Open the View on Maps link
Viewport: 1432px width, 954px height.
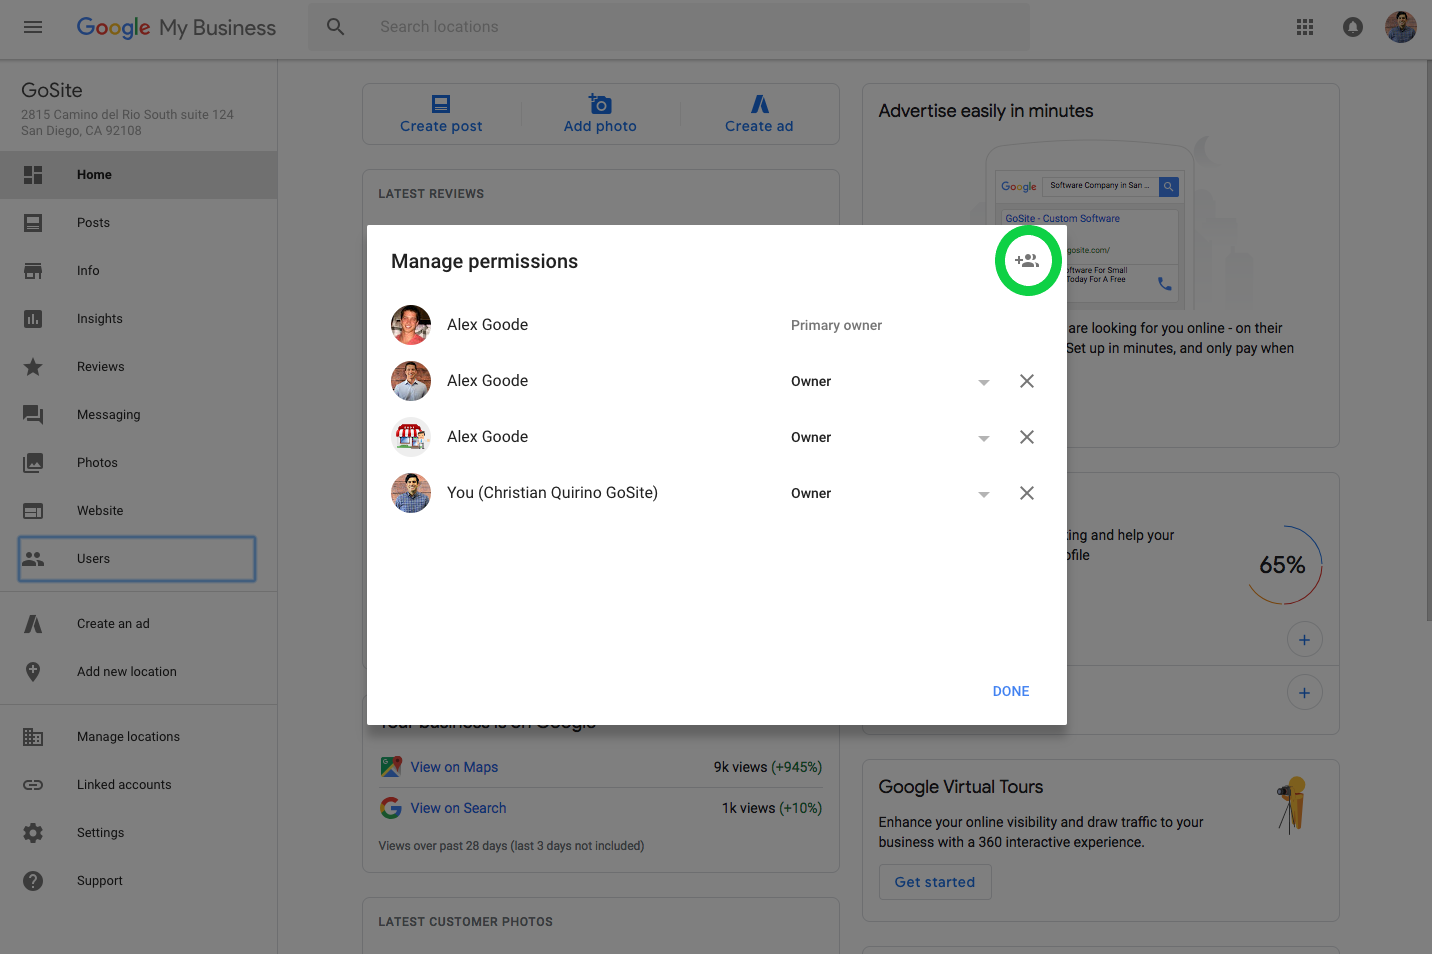[x=454, y=767]
